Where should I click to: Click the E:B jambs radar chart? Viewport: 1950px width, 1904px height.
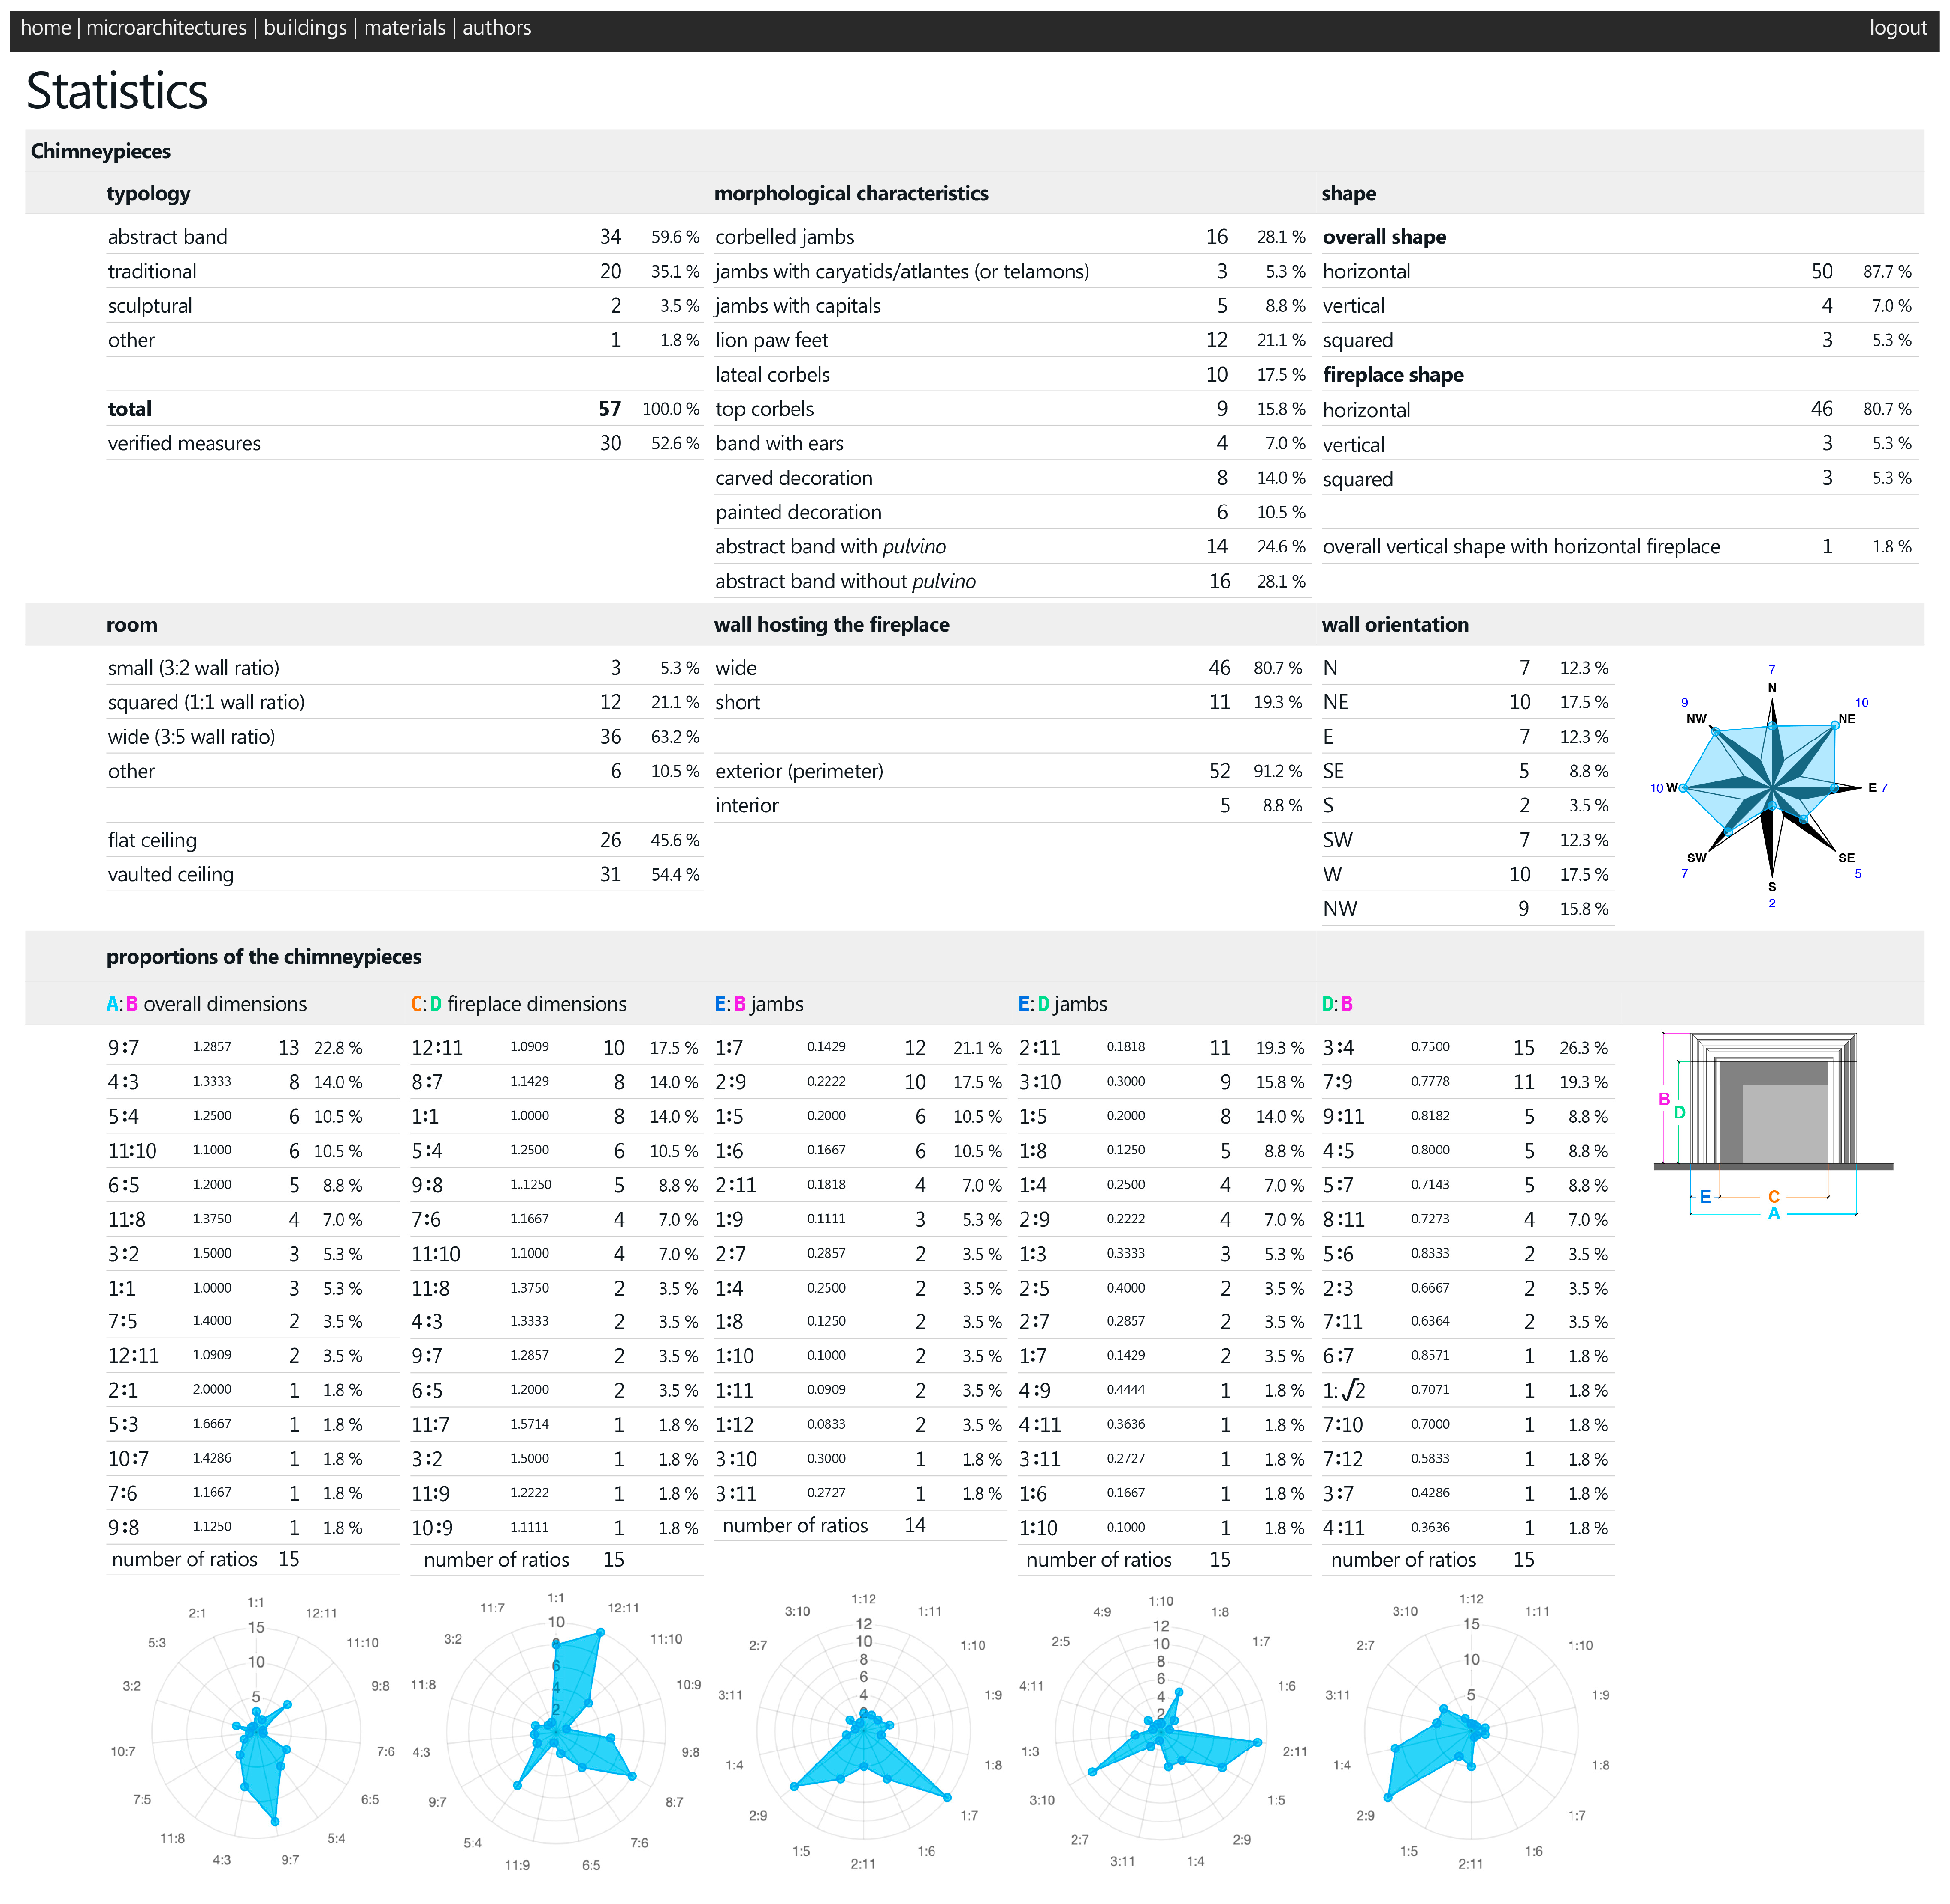pyautogui.click(x=863, y=1732)
